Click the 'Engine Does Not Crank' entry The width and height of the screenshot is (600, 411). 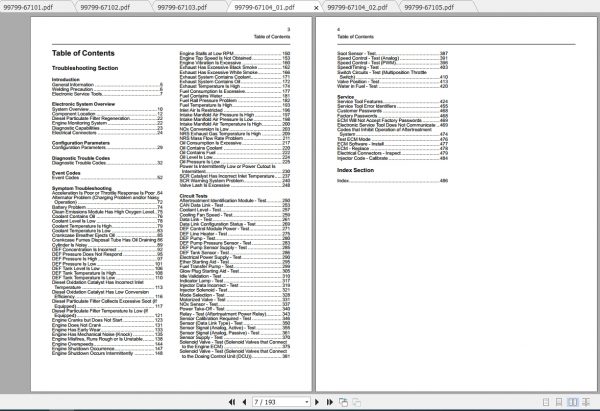pos(107,325)
